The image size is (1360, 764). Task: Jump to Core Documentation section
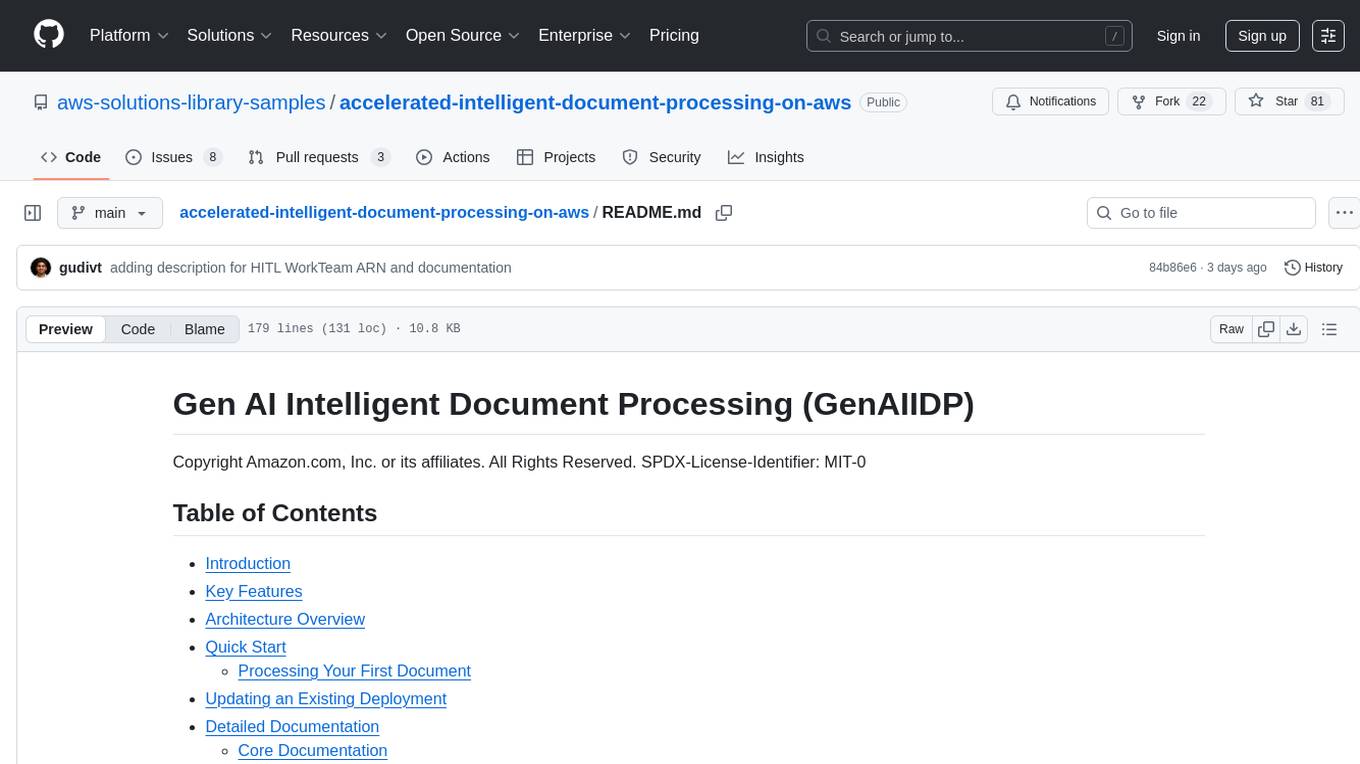(x=312, y=750)
